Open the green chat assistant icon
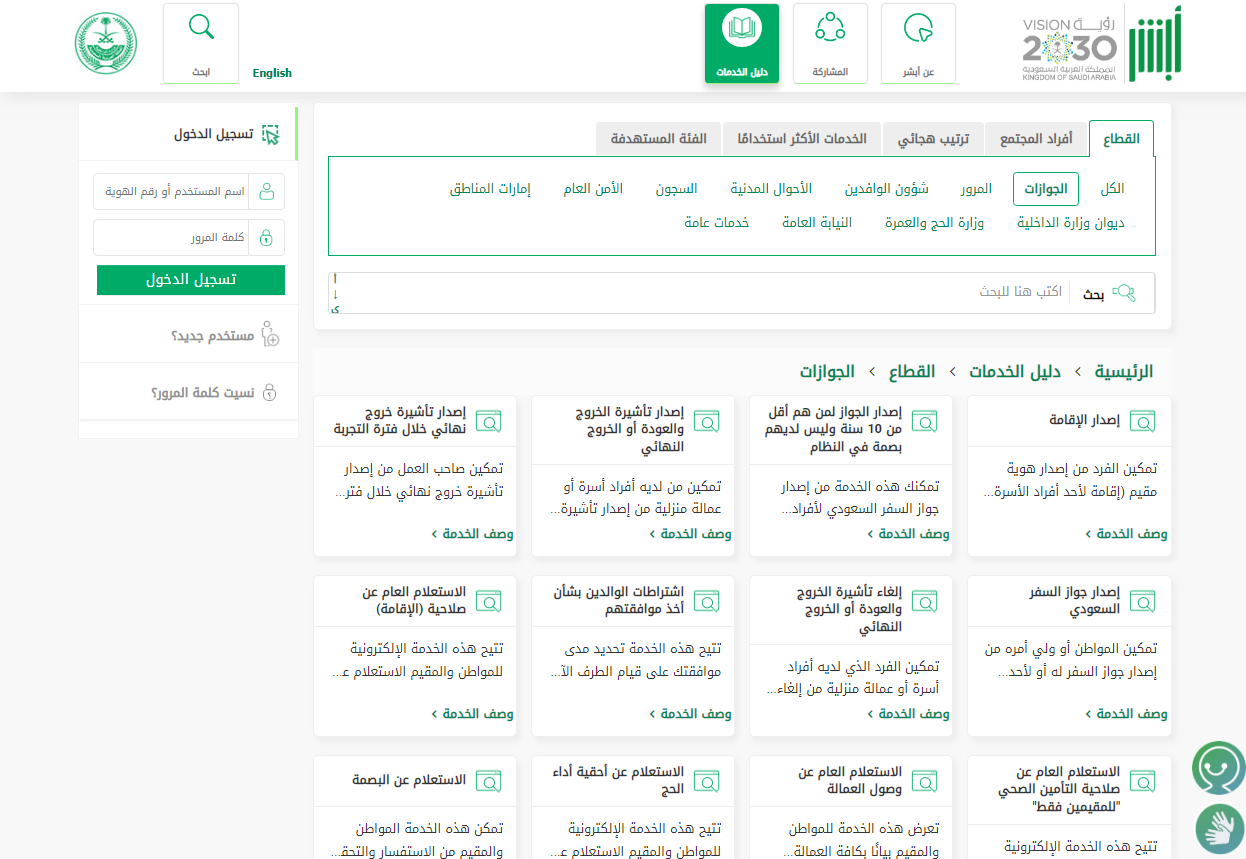This screenshot has width=1246, height=859. coord(1219,768)
